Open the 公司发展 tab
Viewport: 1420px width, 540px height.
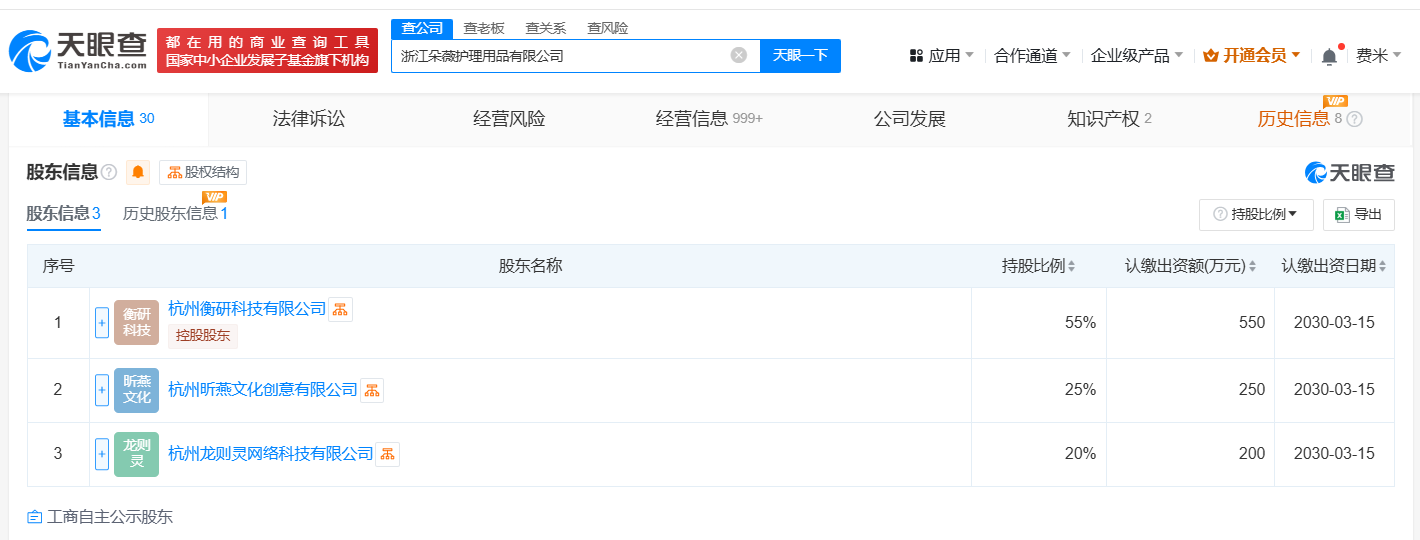(909, 119)
